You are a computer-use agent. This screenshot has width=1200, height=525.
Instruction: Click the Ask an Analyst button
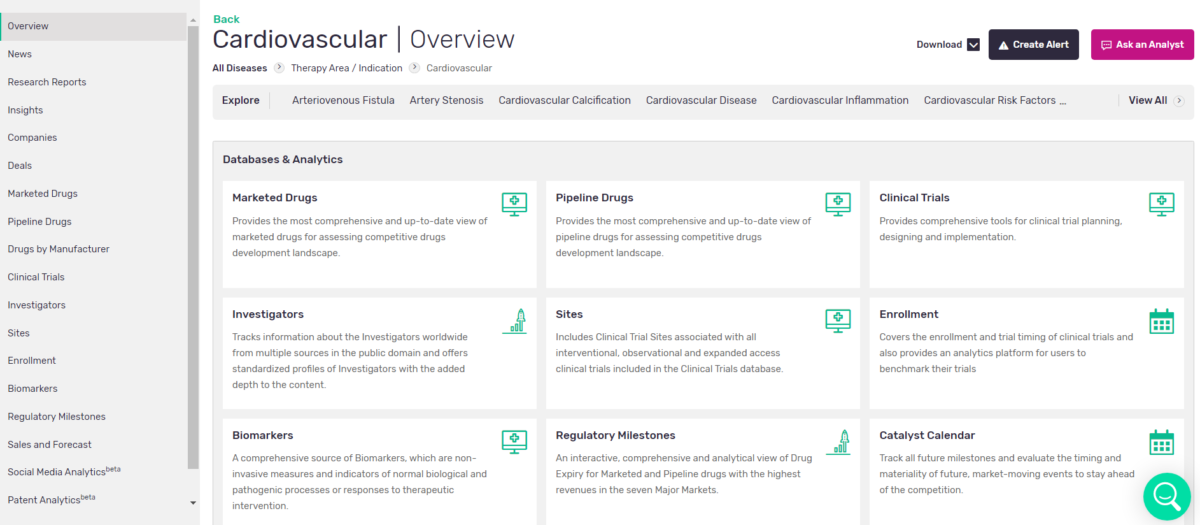(1142, 45)
